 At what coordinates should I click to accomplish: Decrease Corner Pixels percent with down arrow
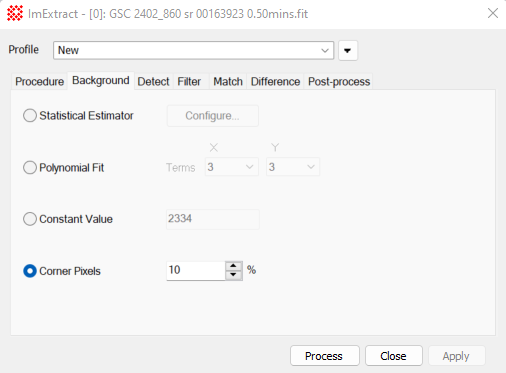pyautogui.click(x=233, y=275)
